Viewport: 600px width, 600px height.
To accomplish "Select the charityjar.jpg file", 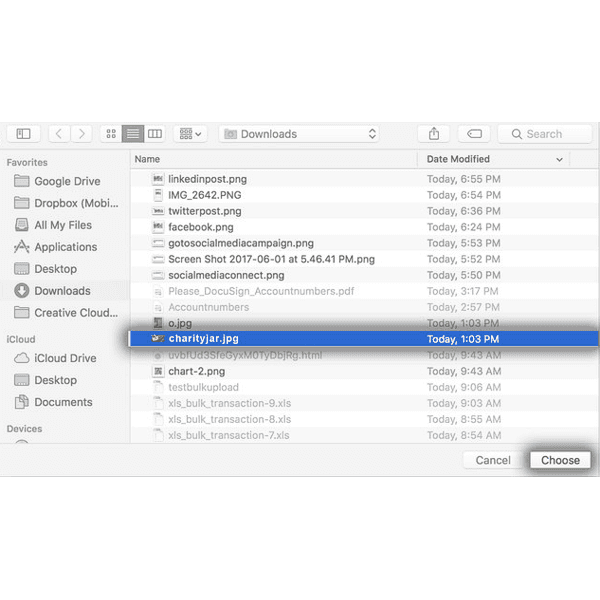I will coord(203,339).
